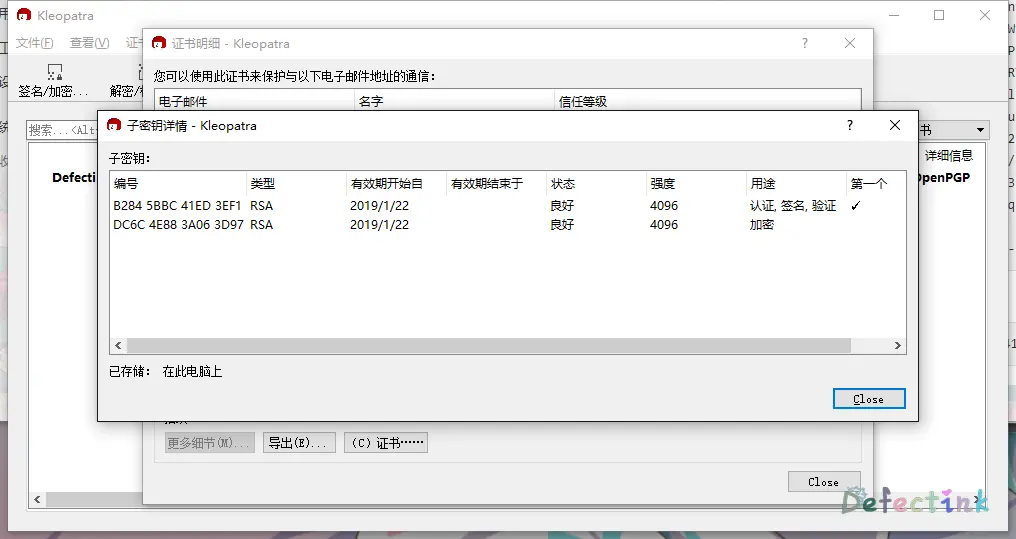This screenshot has height=539, width=1016.
Task: Click 2019/1/22 date of the B284 subkey
Action: click(x=379, y=205)
